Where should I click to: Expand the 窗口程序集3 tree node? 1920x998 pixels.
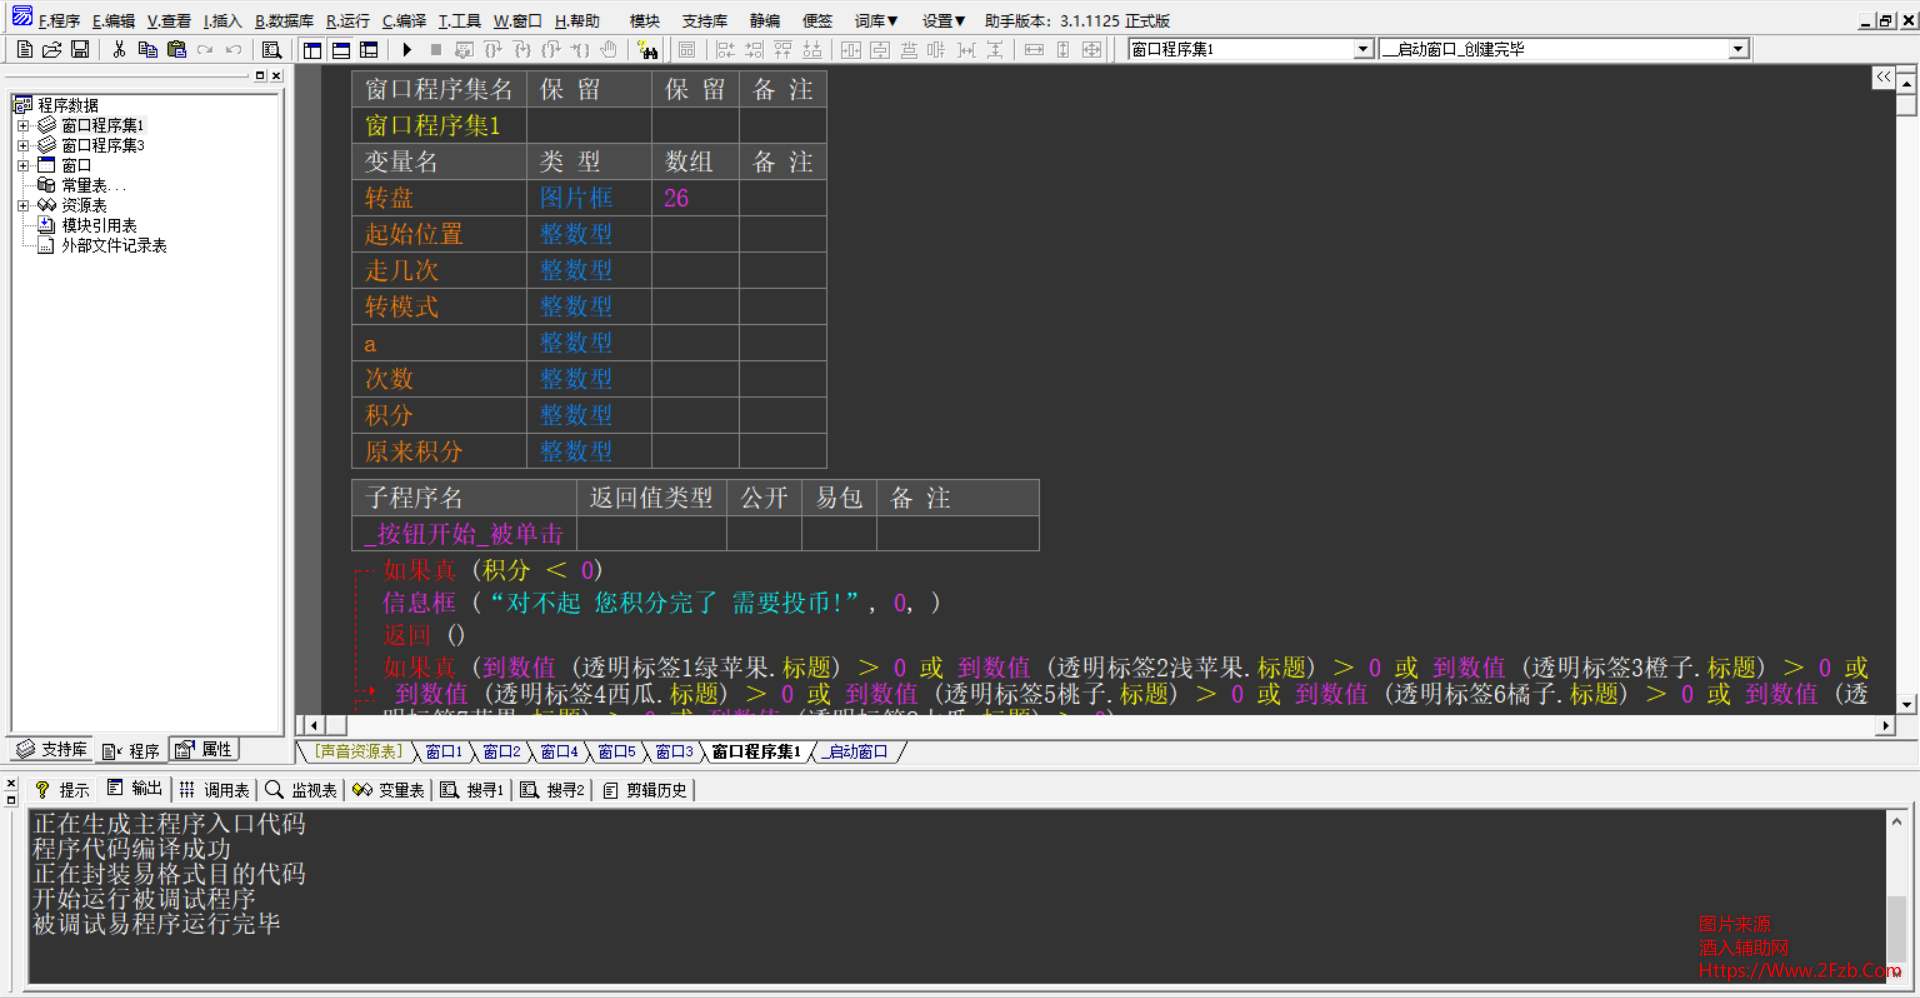tap(23, 146)
